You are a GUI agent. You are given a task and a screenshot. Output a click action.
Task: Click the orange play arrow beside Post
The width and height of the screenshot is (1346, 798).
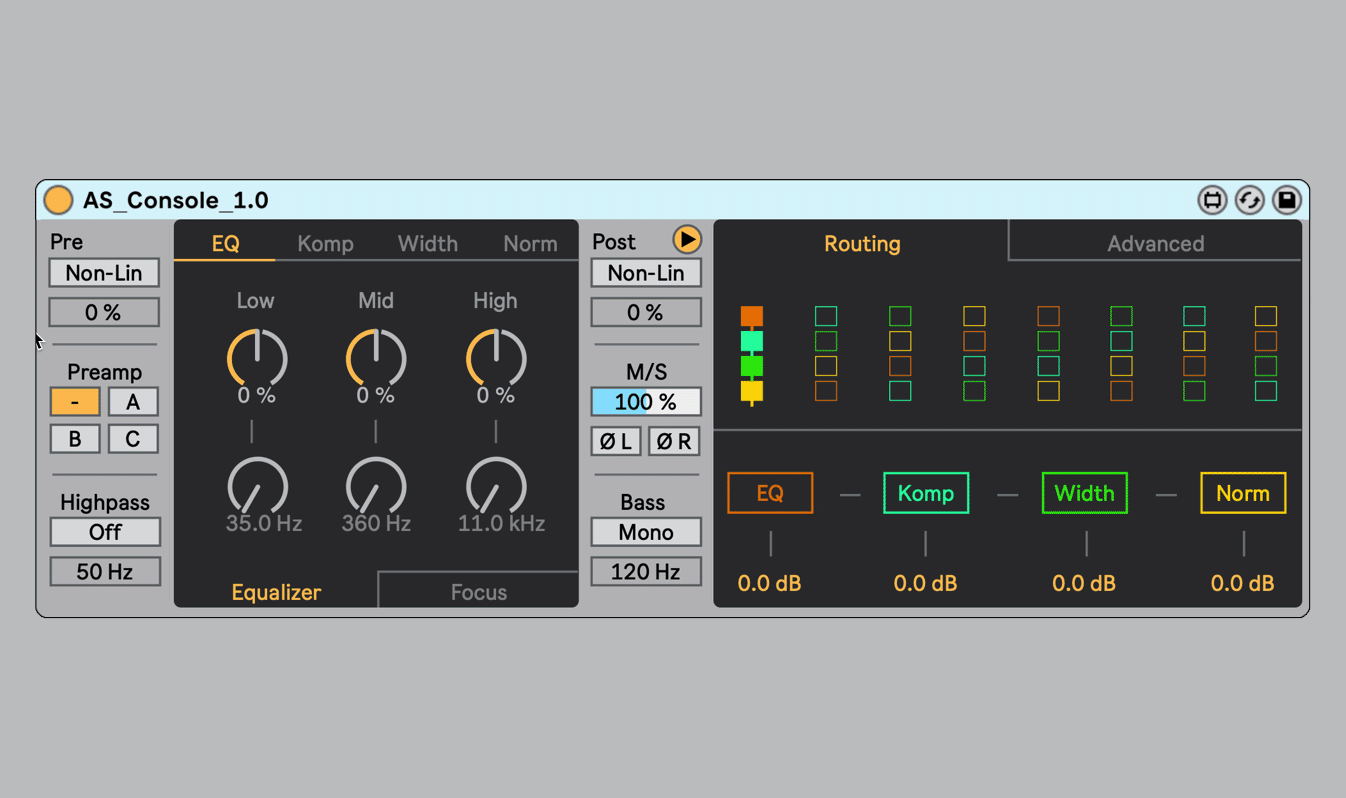[x=687, y=240]
